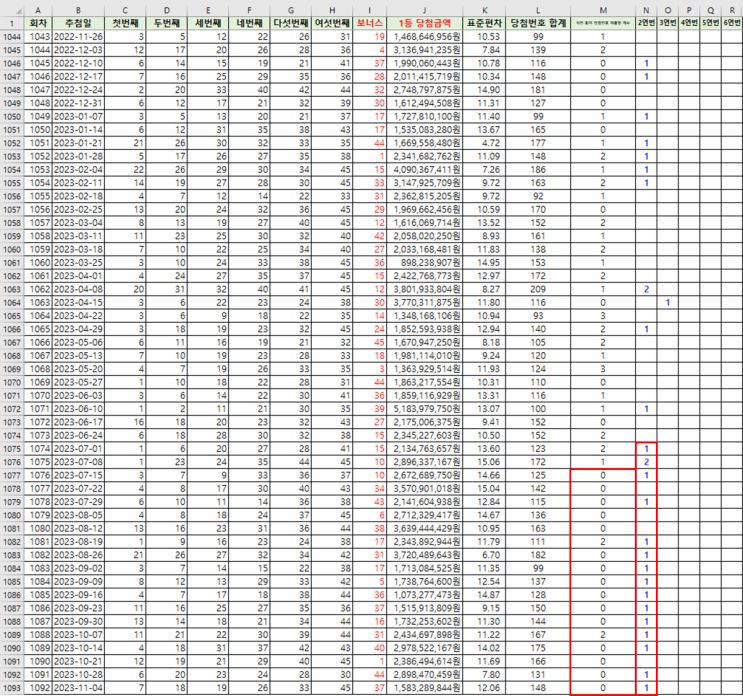Click sum value 92

[538, 196]
